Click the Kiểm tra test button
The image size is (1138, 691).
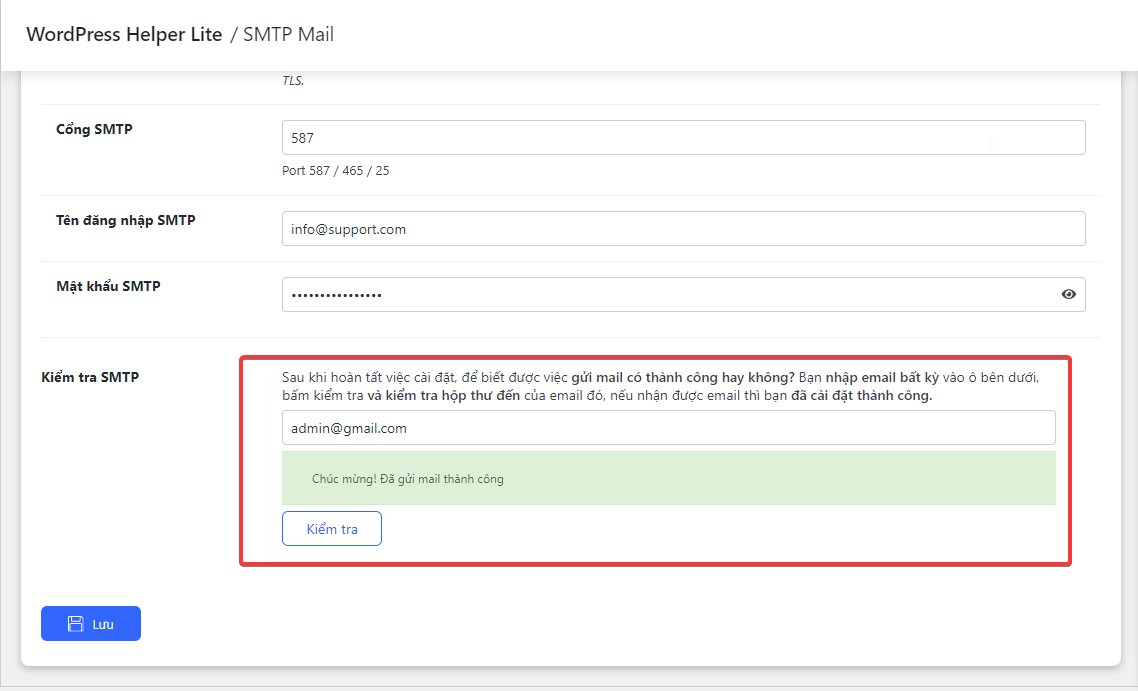click(x=331, y=529)
